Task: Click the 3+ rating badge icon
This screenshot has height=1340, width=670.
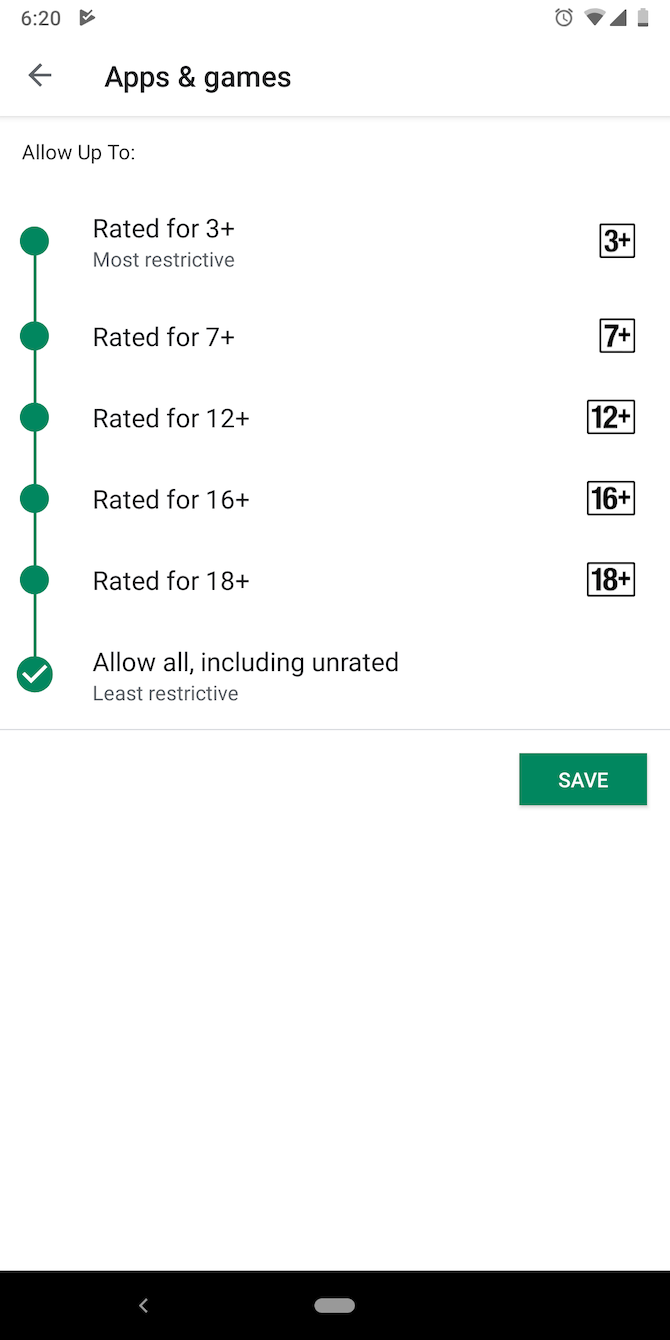Action: [617, 240]
